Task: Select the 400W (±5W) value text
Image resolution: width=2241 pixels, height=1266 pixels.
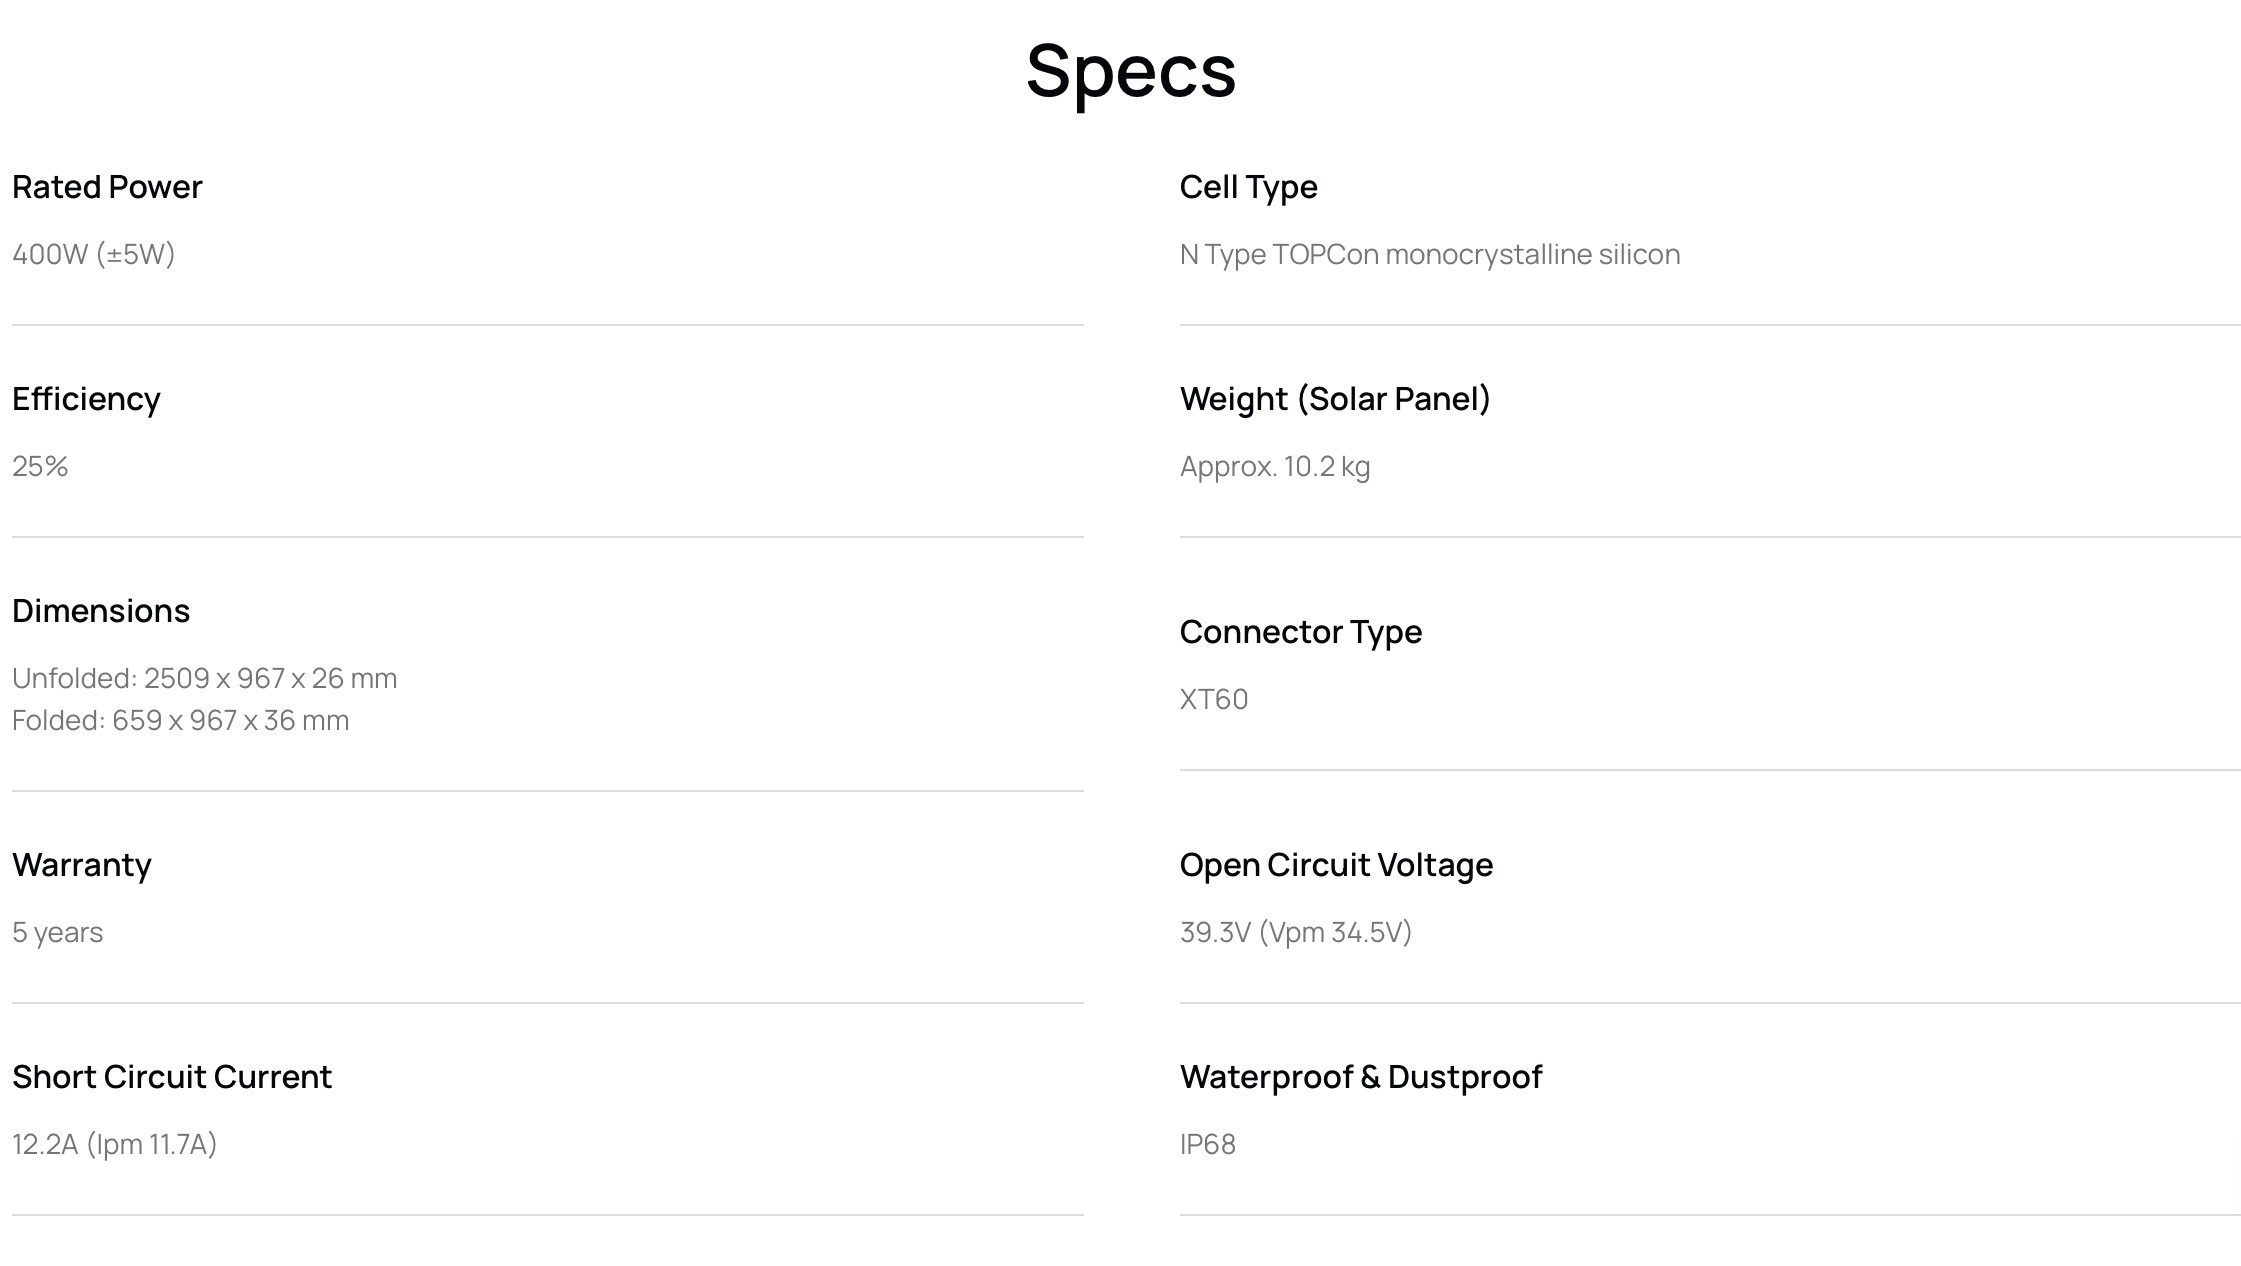Action: click(x=94, y=254)
